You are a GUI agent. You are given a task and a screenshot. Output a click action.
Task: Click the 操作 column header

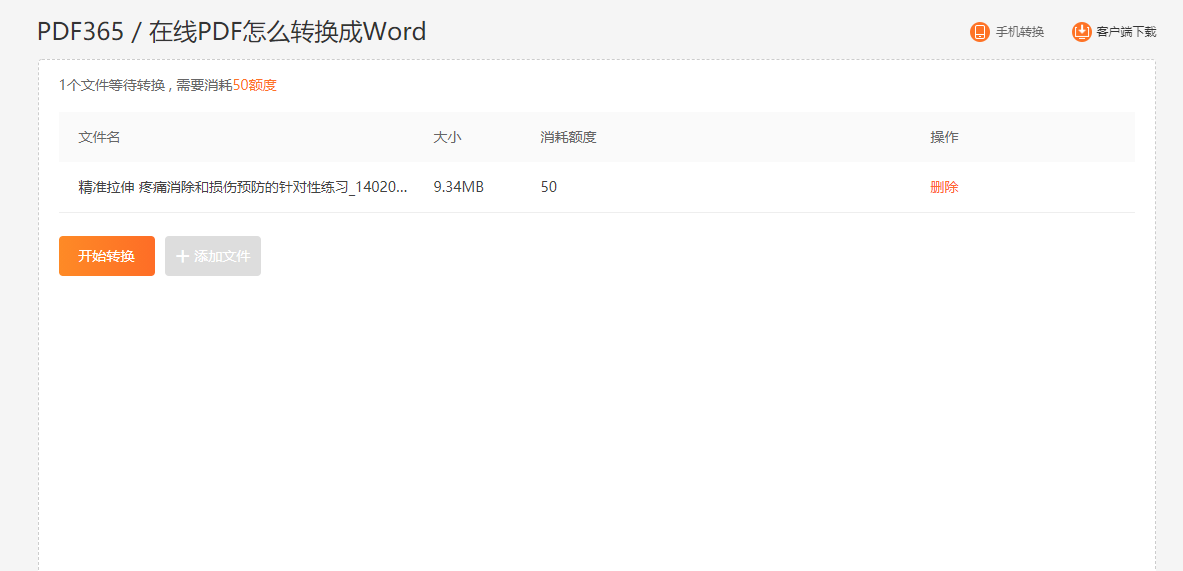click(944, 137)
